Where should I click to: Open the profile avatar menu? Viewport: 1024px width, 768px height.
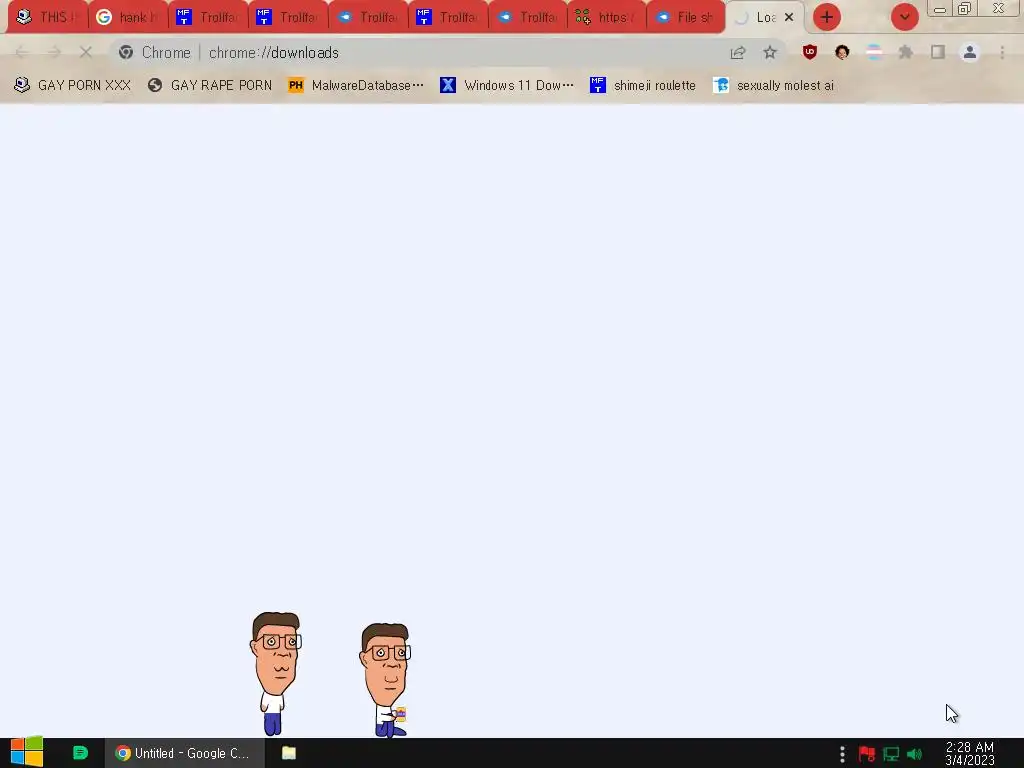[970, 52]
